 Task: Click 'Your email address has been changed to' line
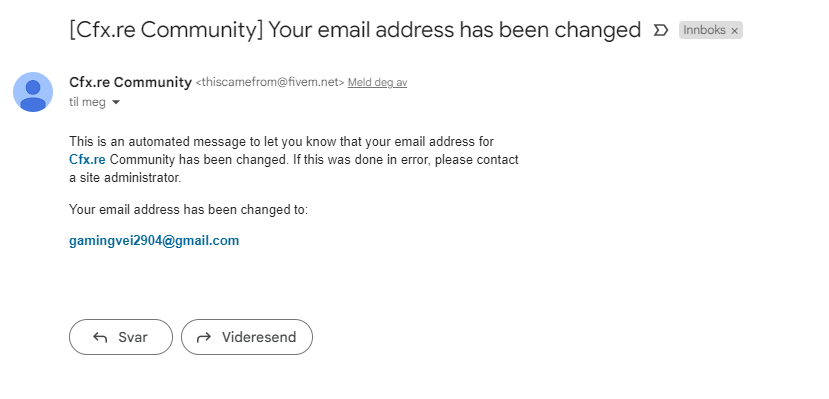(188, 210)
